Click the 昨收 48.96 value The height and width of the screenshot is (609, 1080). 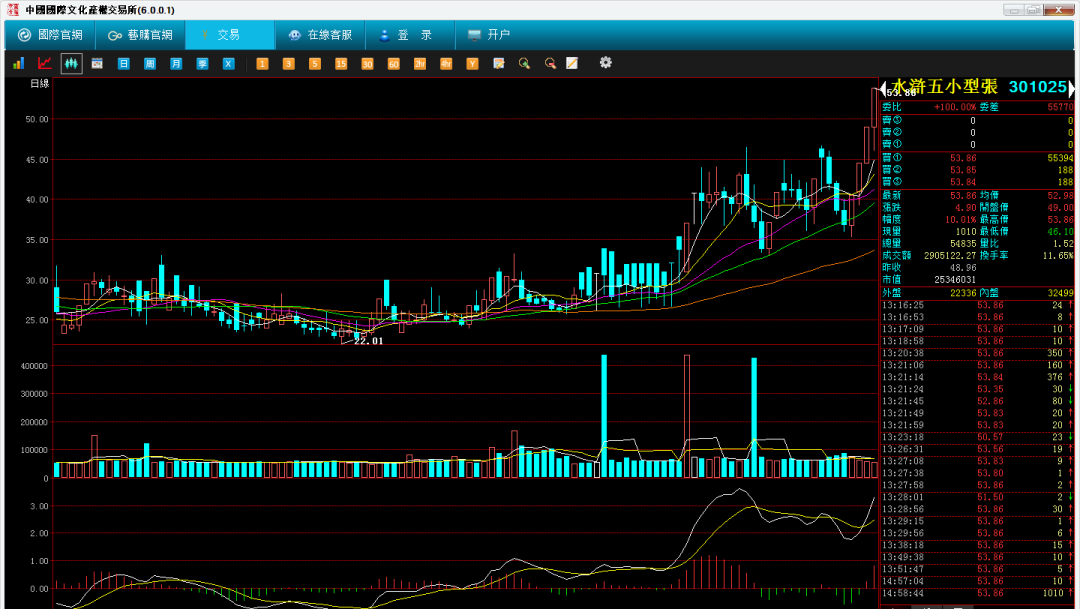click(x=963, y=268)
